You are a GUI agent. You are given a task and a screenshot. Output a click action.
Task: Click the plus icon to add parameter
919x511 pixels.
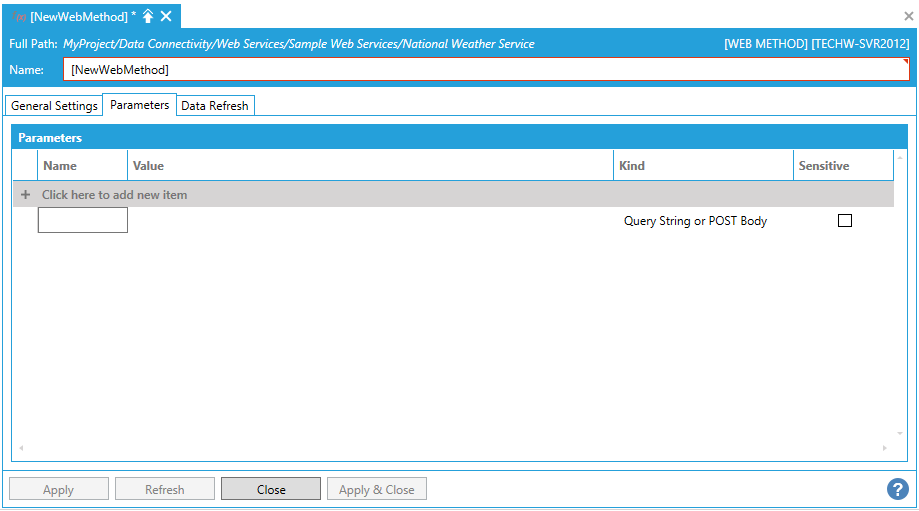tap(25, 195)
